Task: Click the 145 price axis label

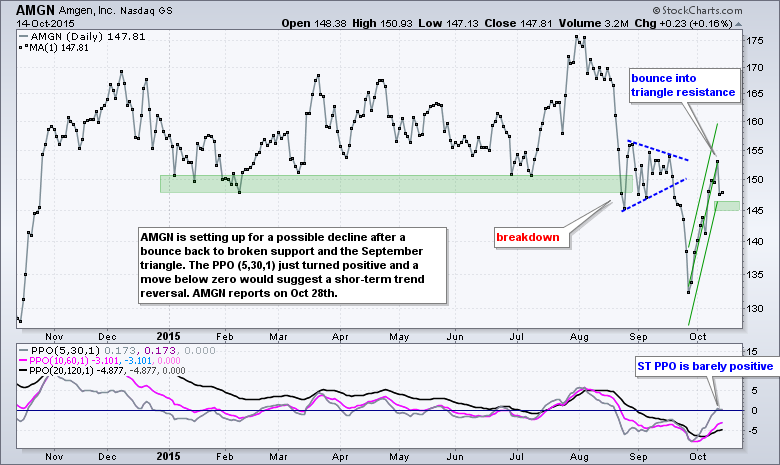Action: [x=755, y=210]
